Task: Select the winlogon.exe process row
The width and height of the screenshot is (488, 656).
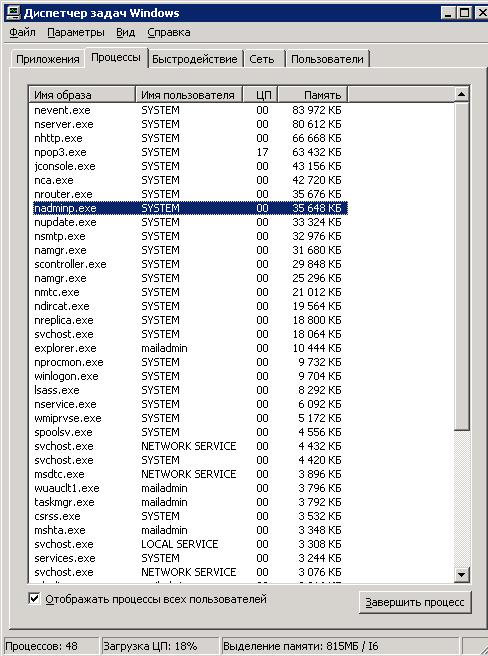Action: point(190,376)
